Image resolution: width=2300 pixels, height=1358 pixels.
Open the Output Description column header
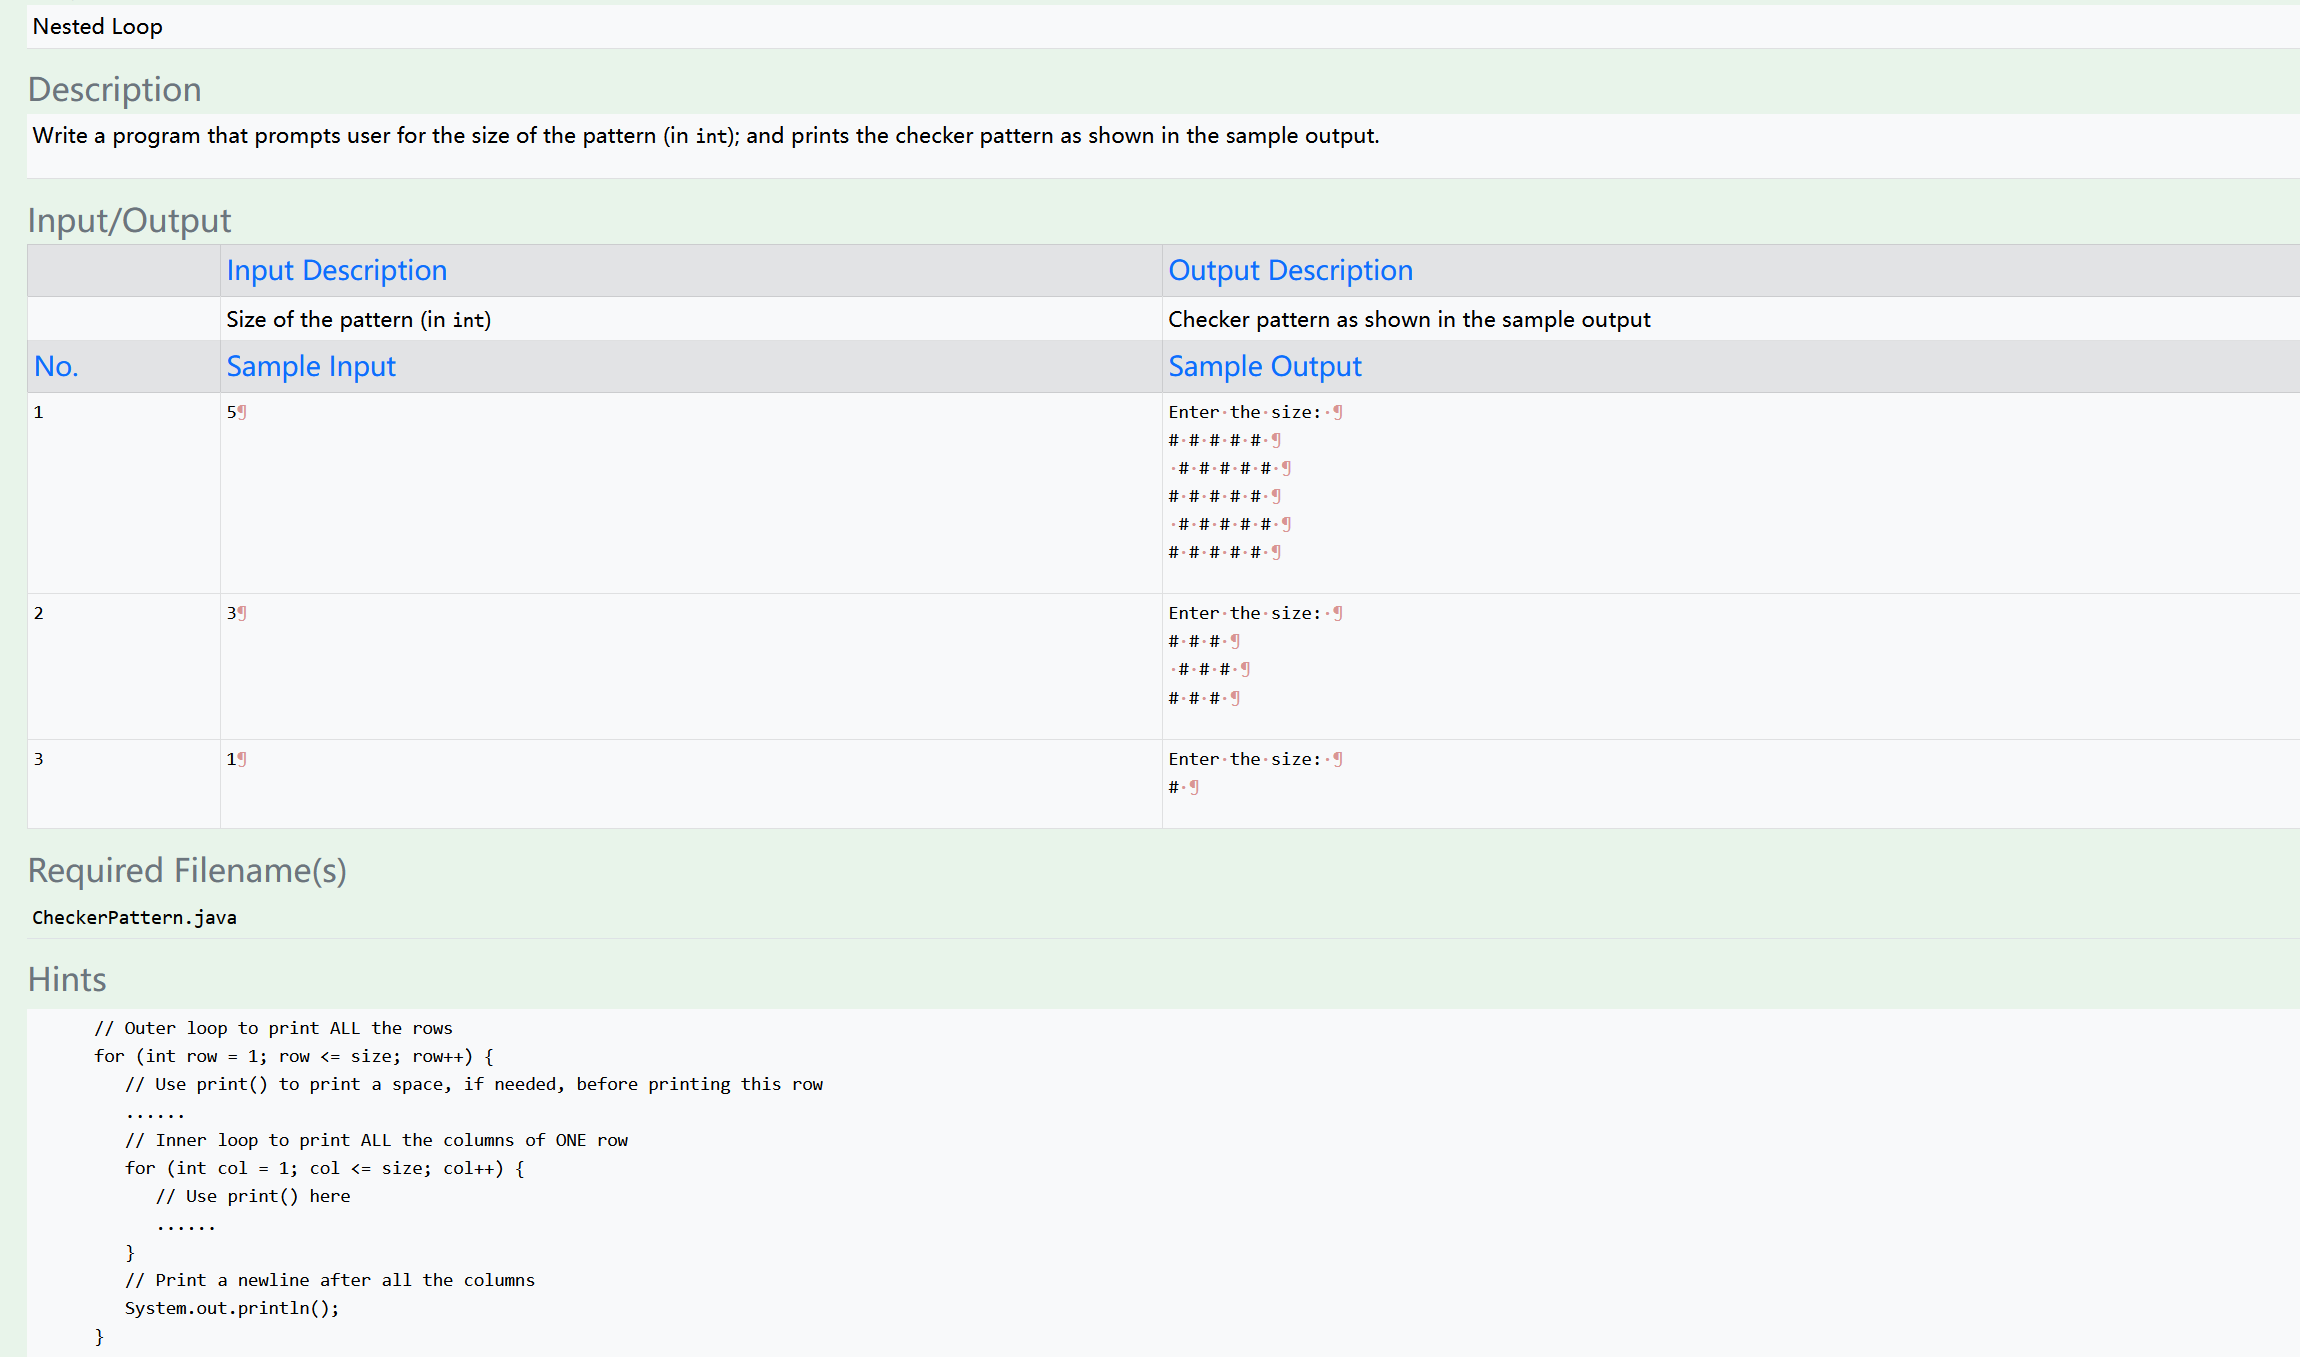click(1290, 270)
